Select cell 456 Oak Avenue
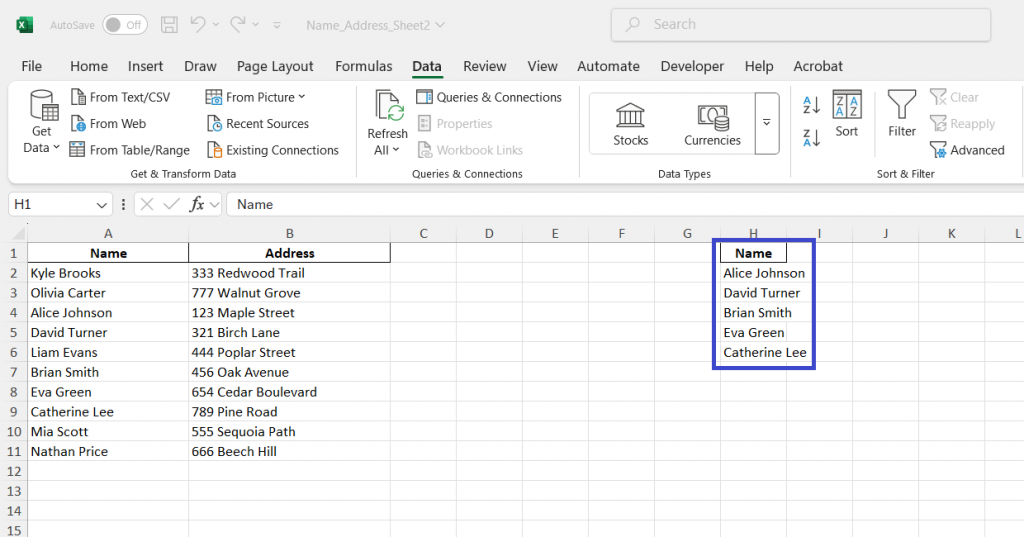This screenshot has width=1024, height=537. 289,372
